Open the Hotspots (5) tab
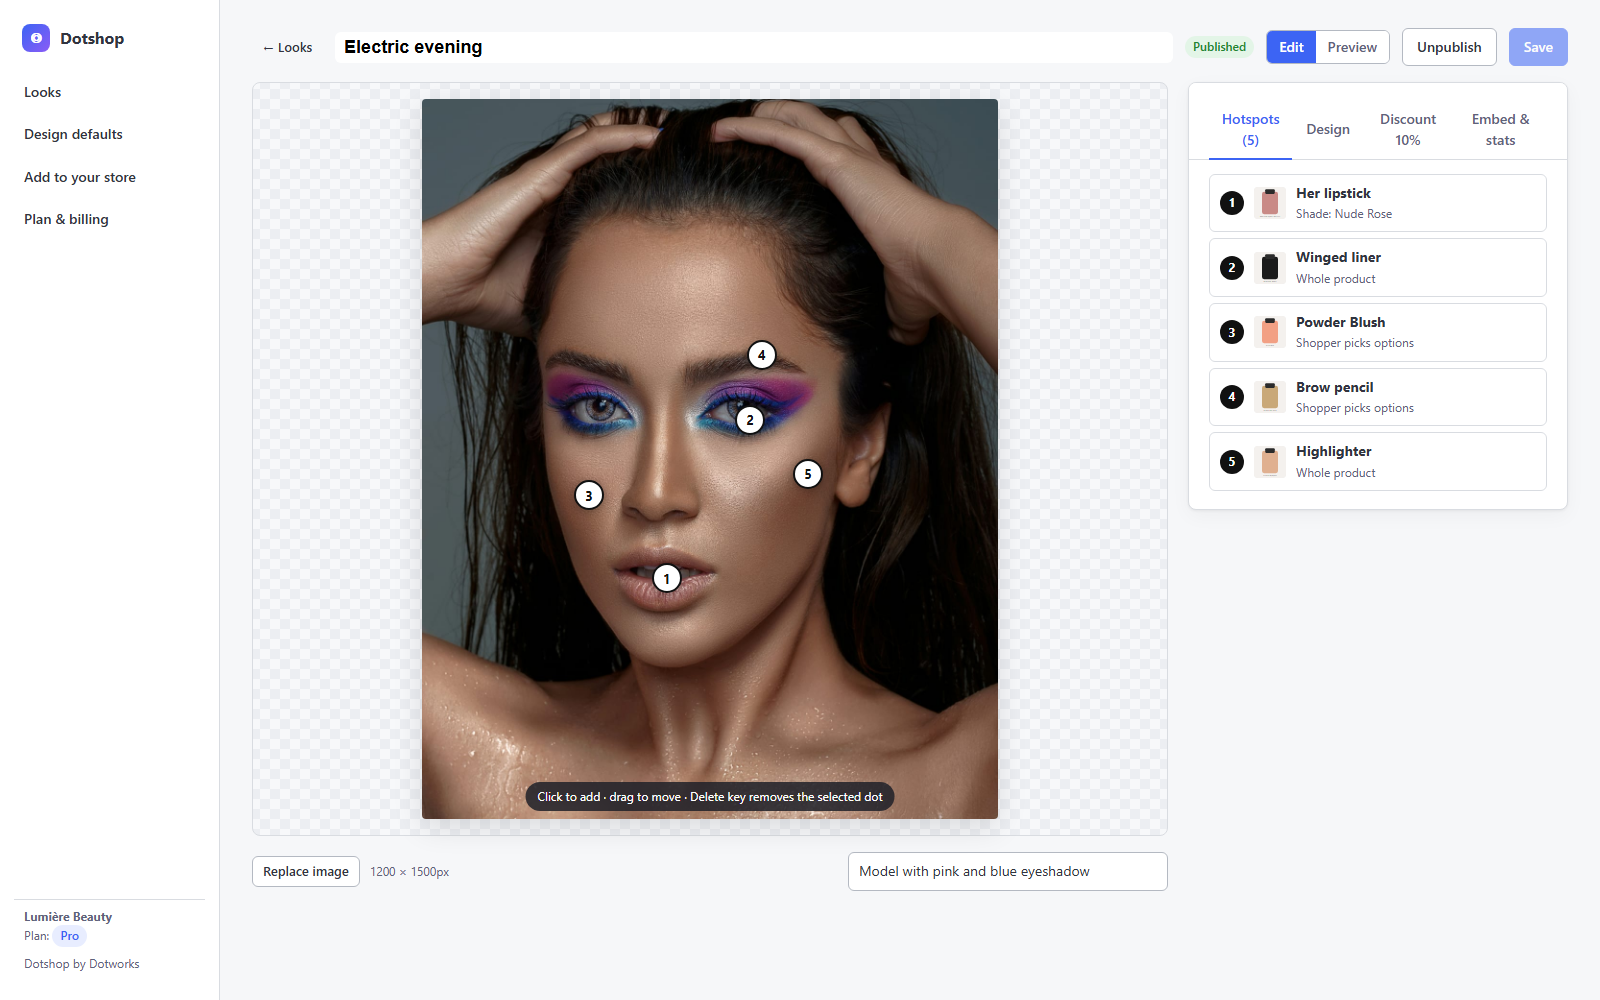The image size is (1600, 1000). click(x=1250, y=129)
